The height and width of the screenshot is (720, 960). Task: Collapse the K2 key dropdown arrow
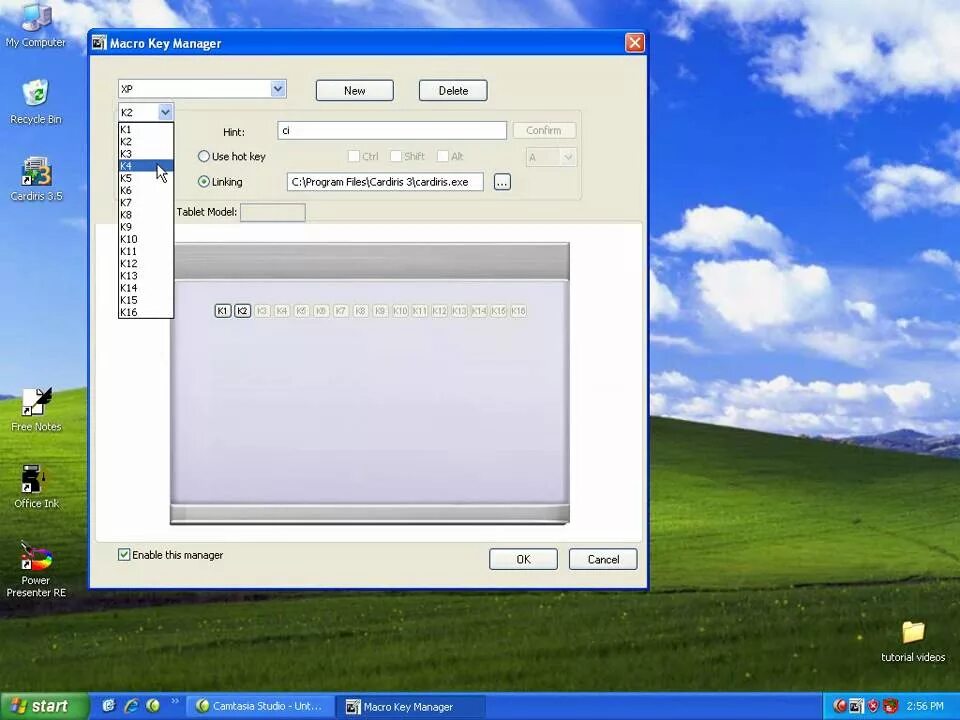pyautogui.click(x=165, y=112)
